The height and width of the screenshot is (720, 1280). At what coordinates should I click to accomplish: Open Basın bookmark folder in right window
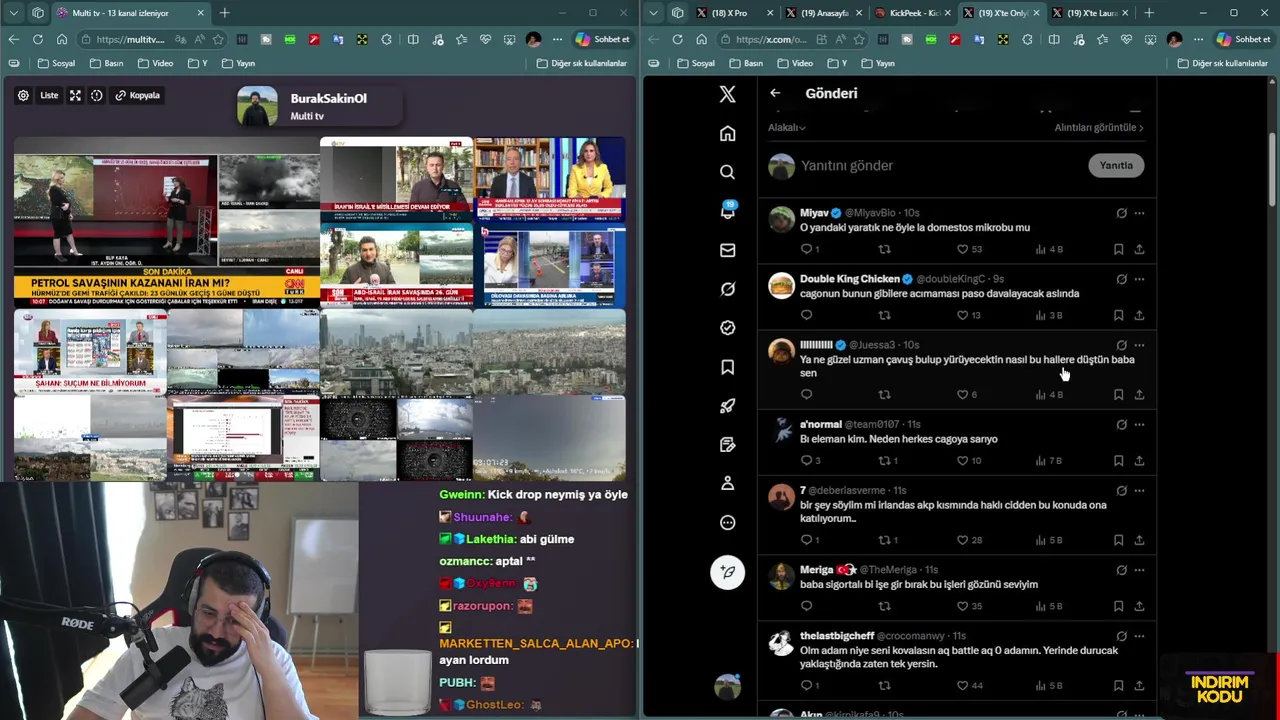tap(745, 63)
